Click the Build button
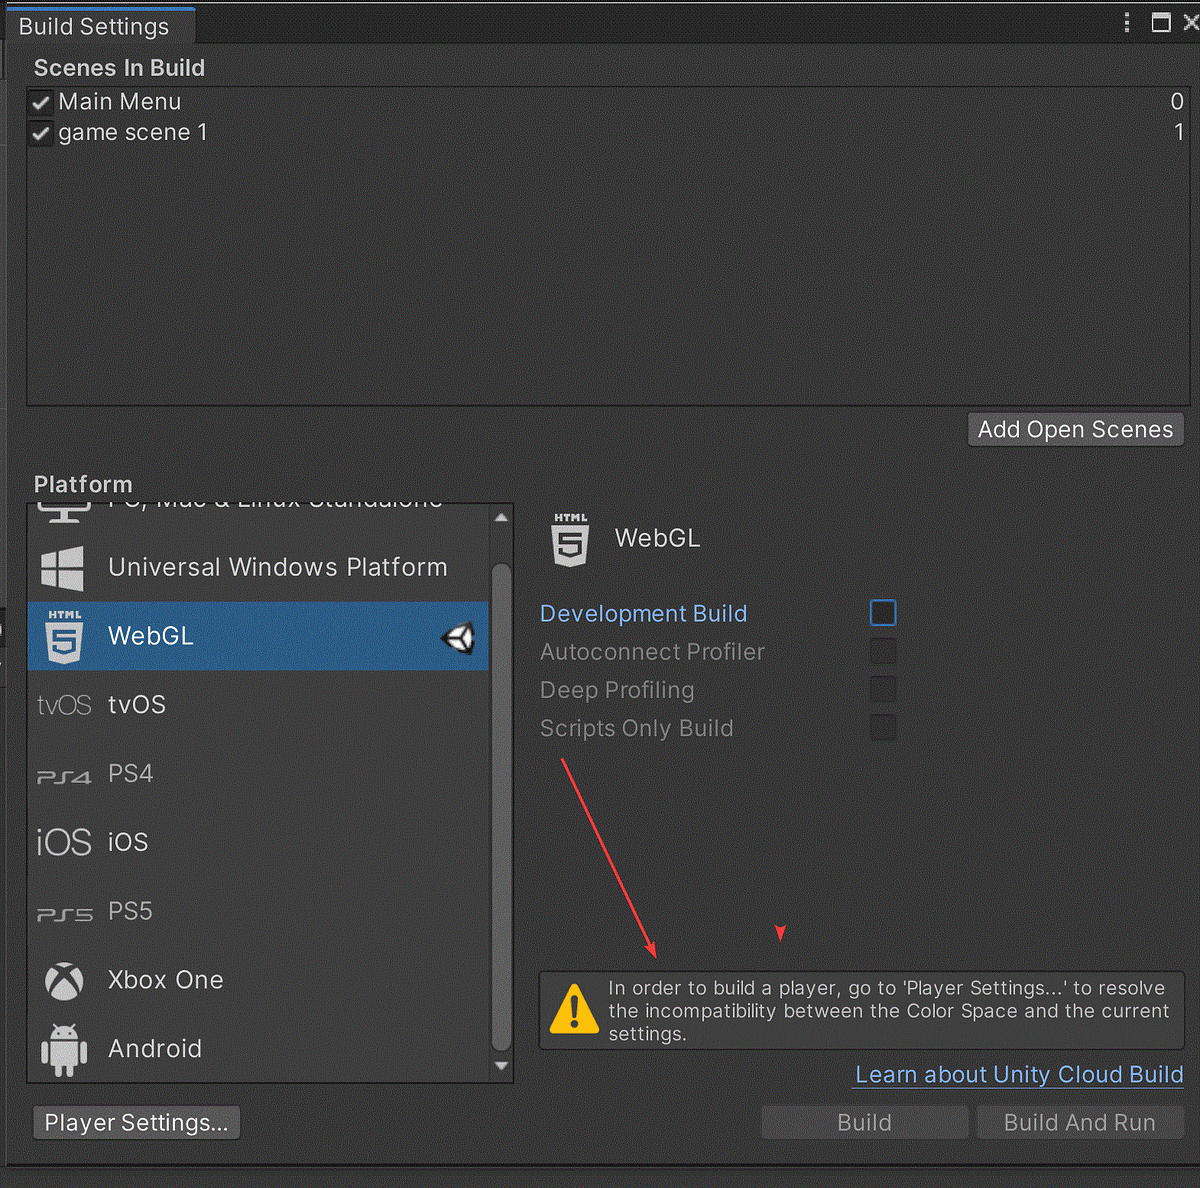 click(x=864, y=1122)
